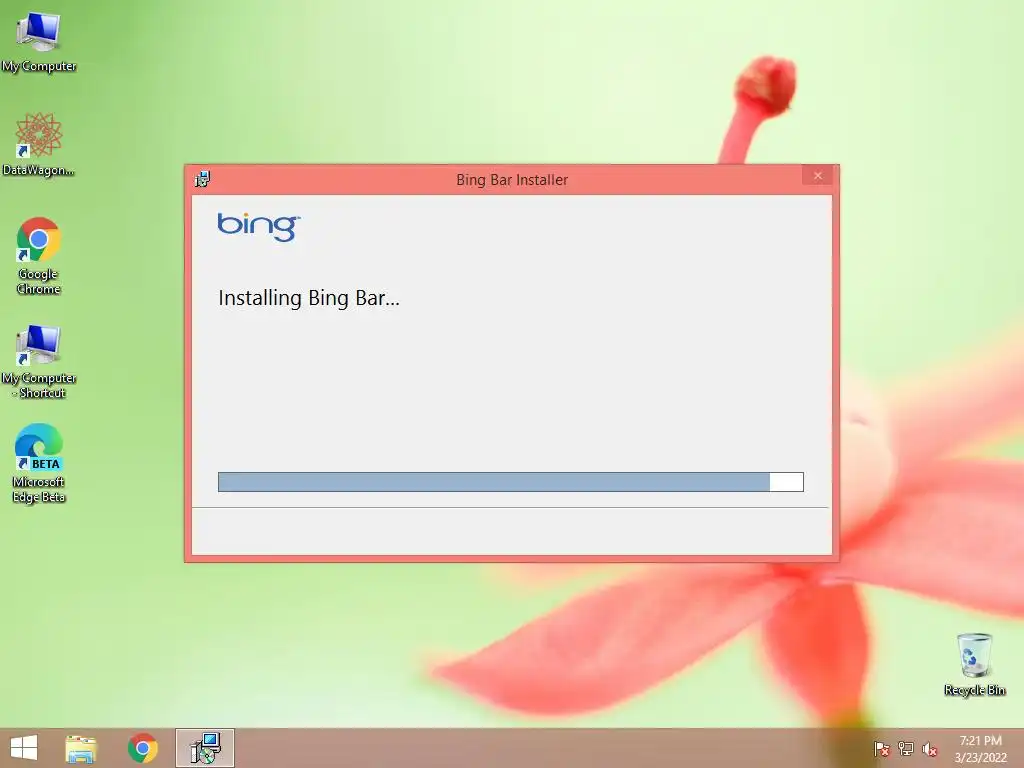
Task: Open My Computer desktop icon
Action: [39, 41]
